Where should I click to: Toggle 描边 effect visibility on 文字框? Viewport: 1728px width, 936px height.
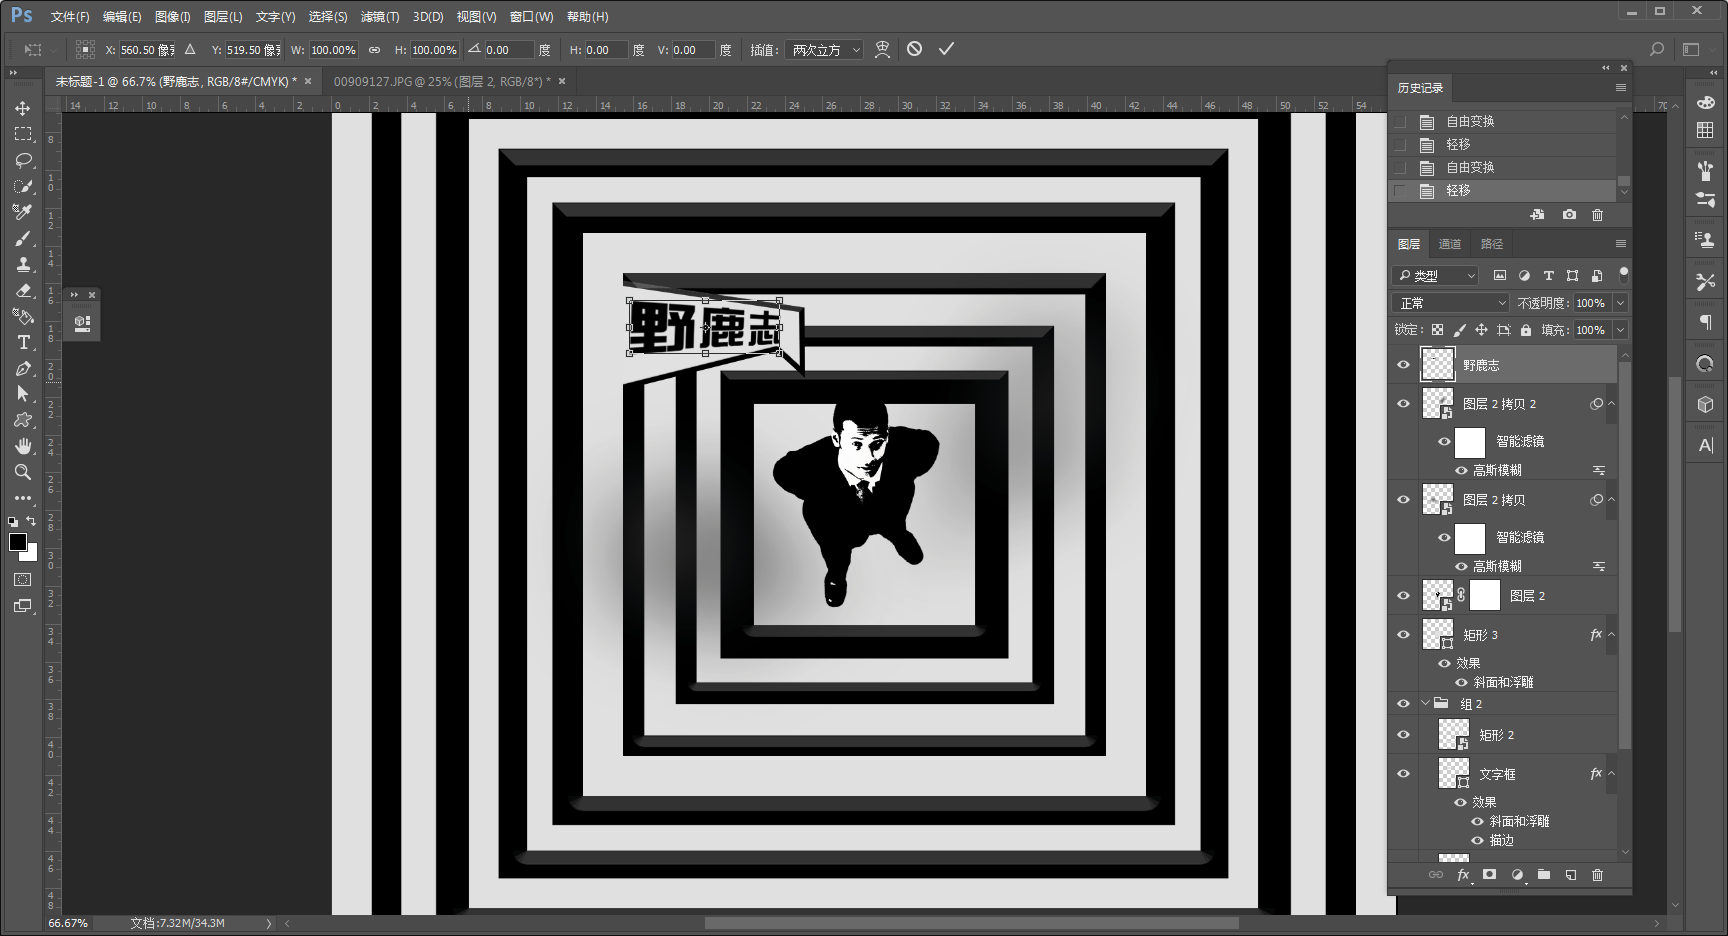[1477, 840]
